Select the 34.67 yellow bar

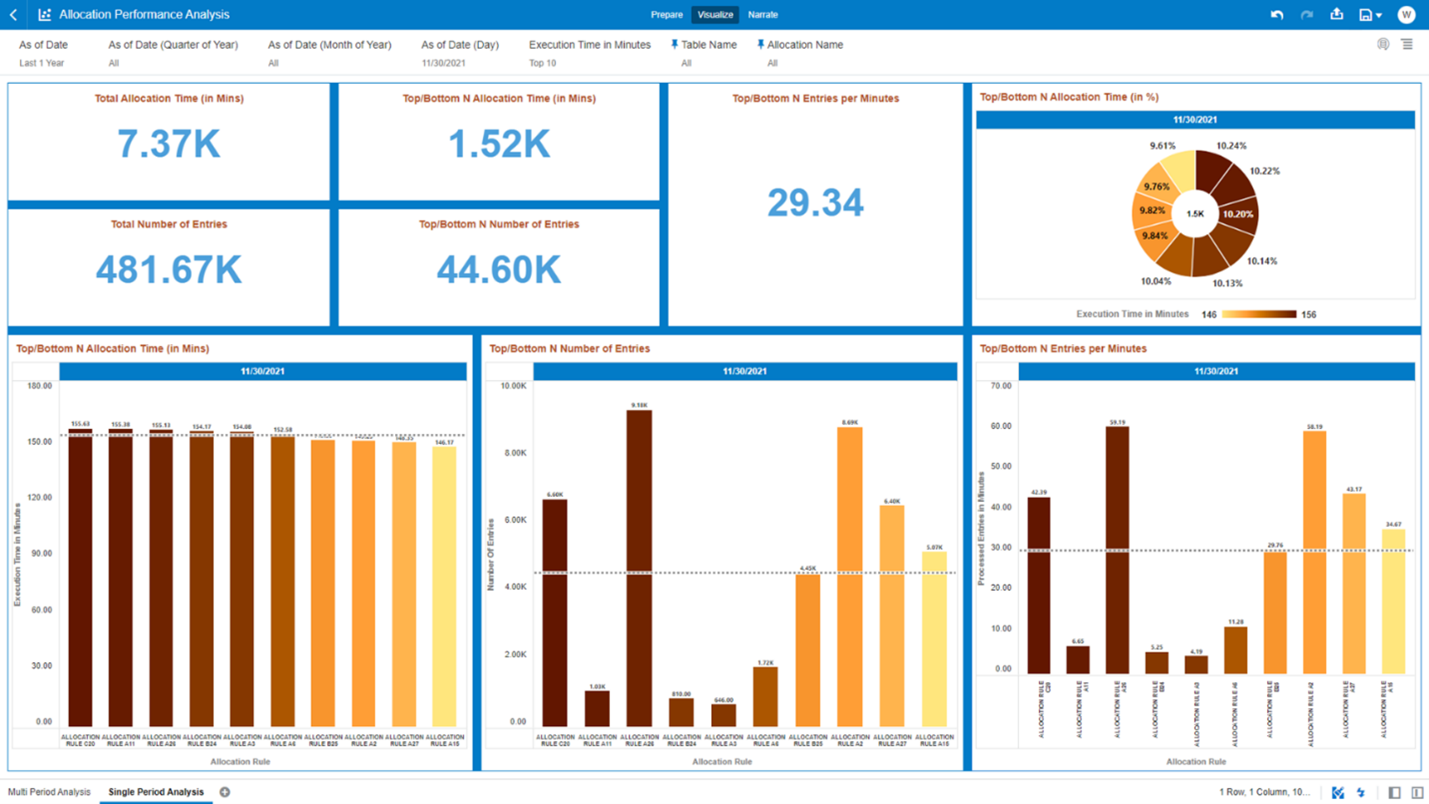1393,601
